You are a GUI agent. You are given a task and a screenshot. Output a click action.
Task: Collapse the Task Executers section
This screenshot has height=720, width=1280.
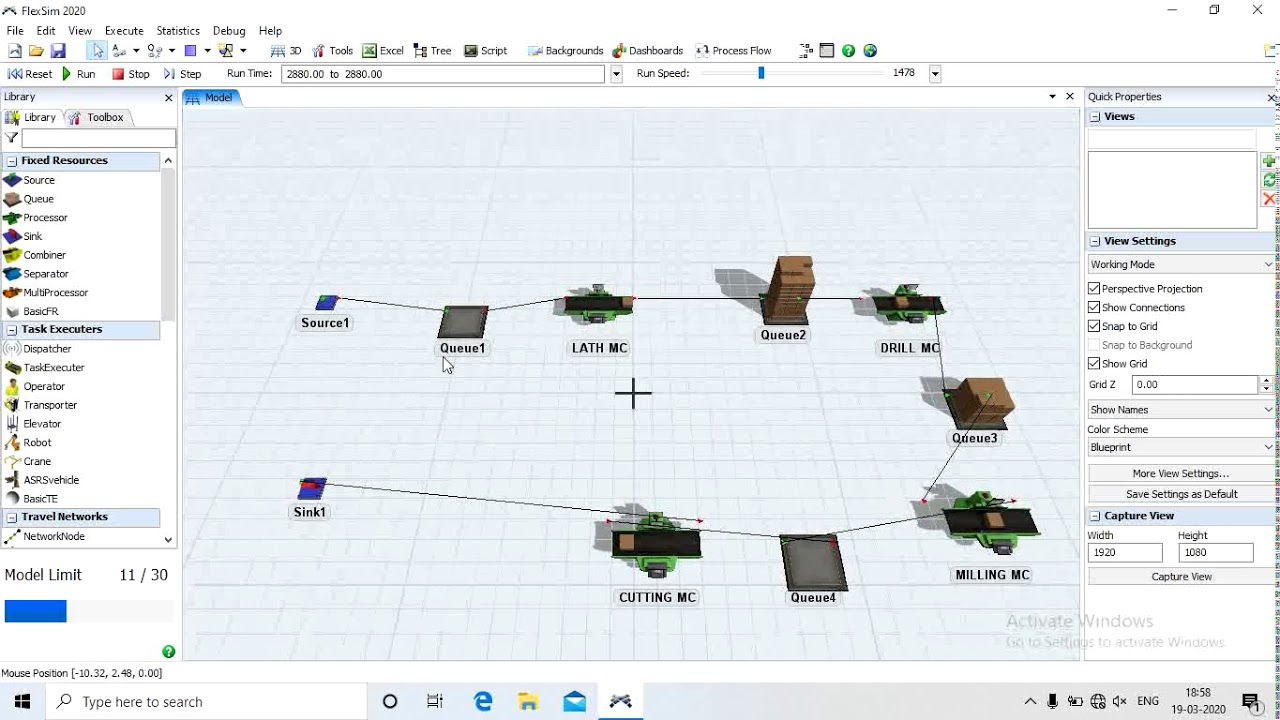[x=12, y=330]
